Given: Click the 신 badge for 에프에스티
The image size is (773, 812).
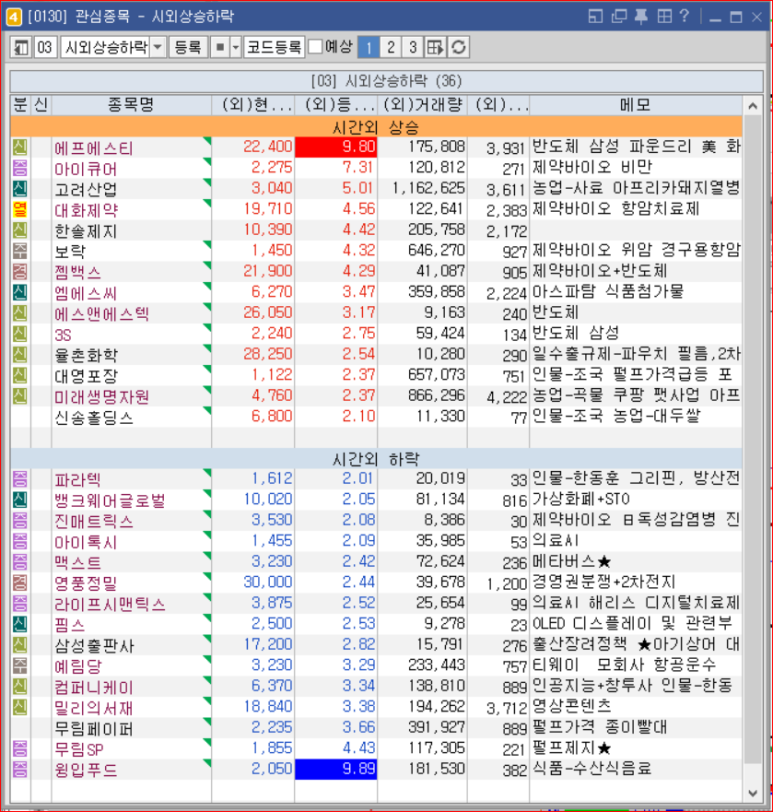Looking at the screenshot, I should click(x=20, y=147).
